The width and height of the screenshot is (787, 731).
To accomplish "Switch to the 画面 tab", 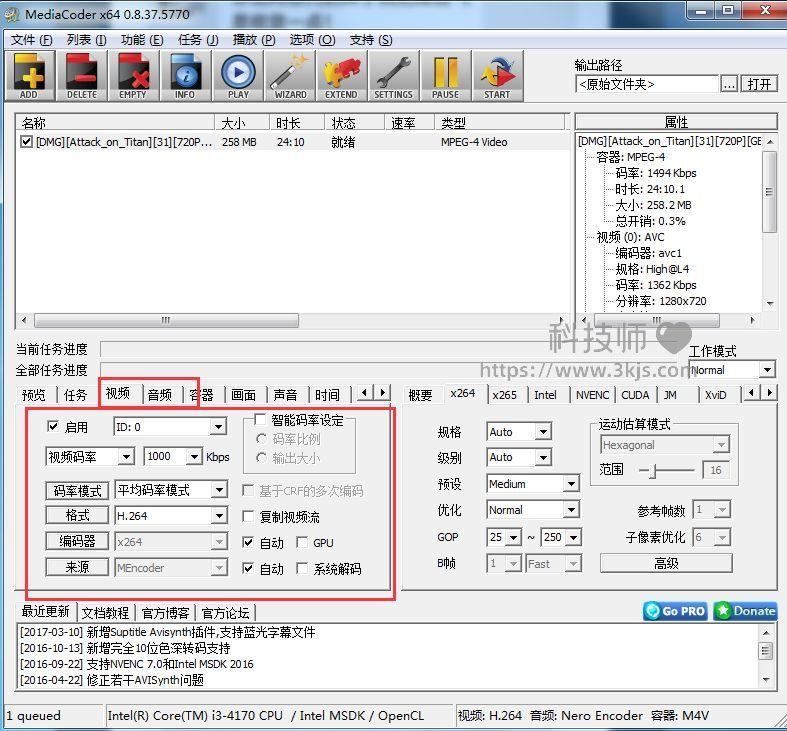I will click(x=243, y=395).
